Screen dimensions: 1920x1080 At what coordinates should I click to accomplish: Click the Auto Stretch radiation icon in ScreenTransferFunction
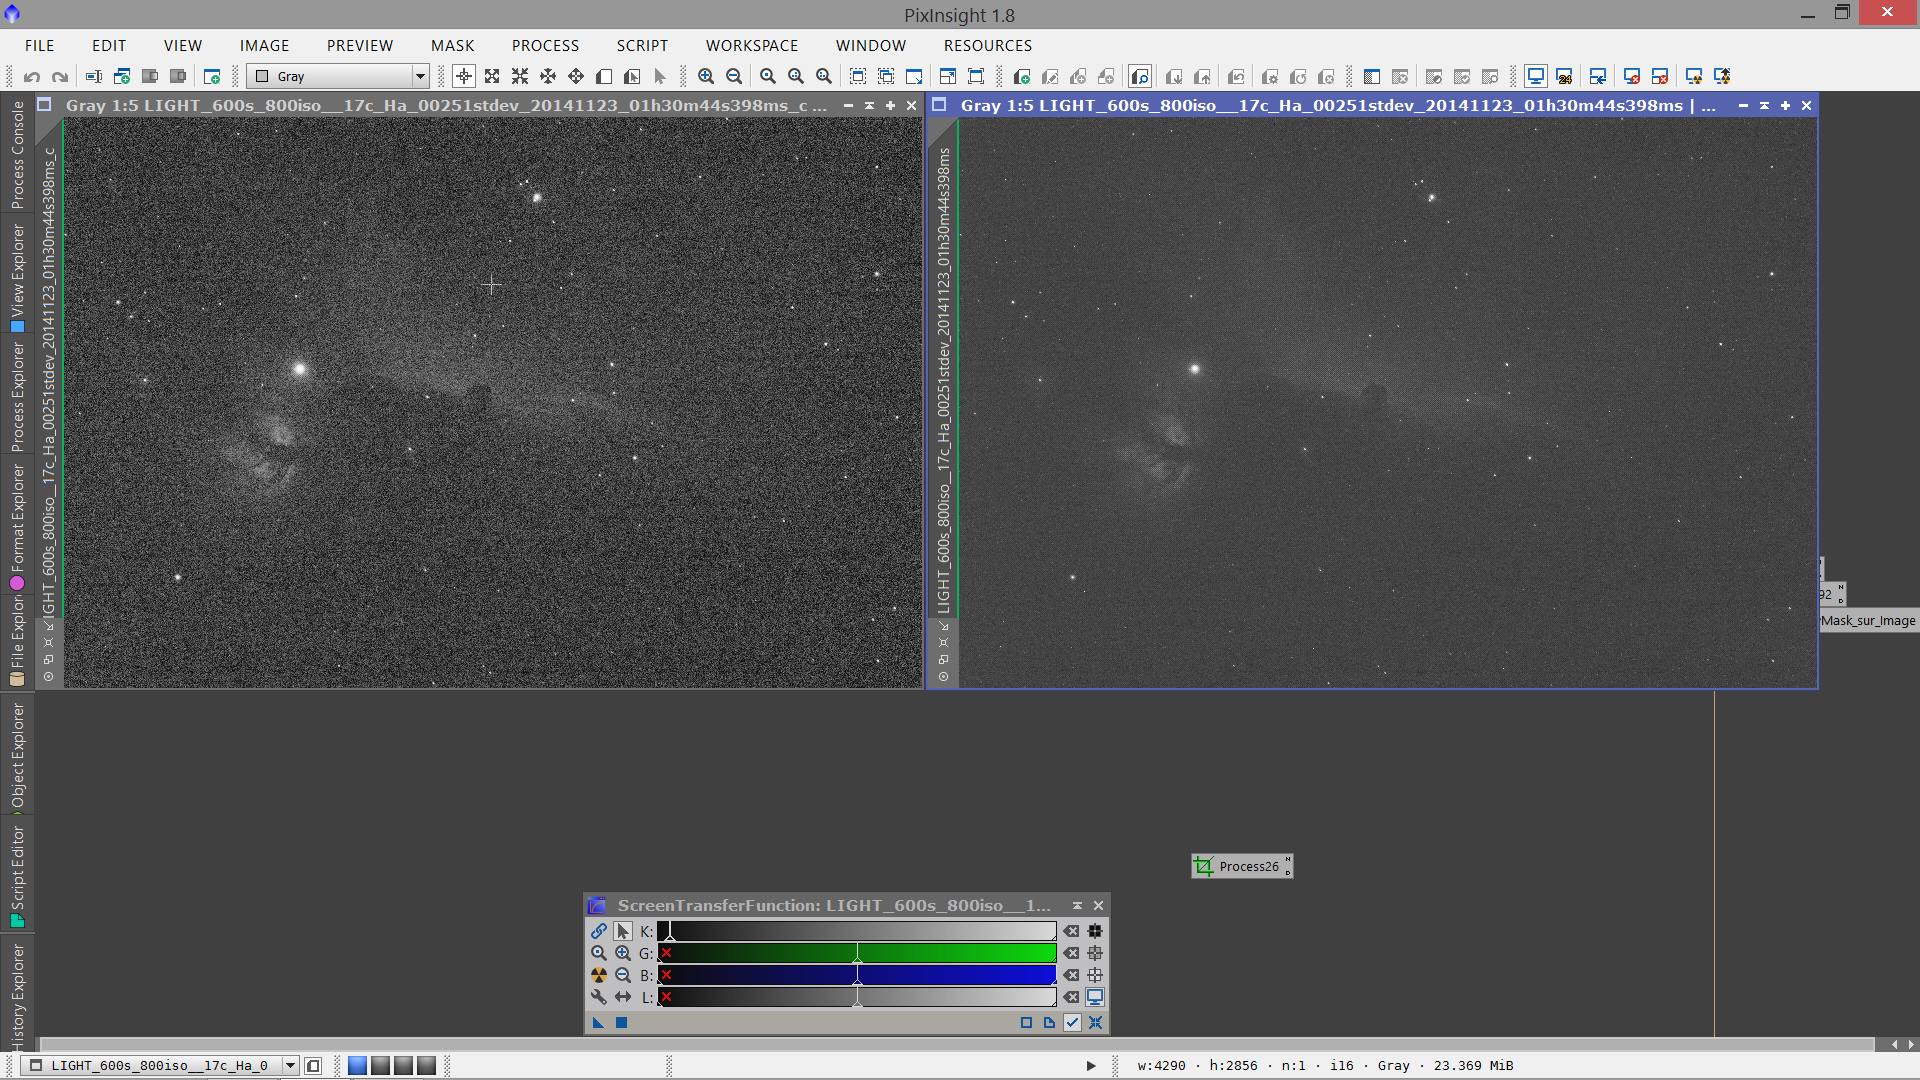pyautogui.click(x=598, y=975)
